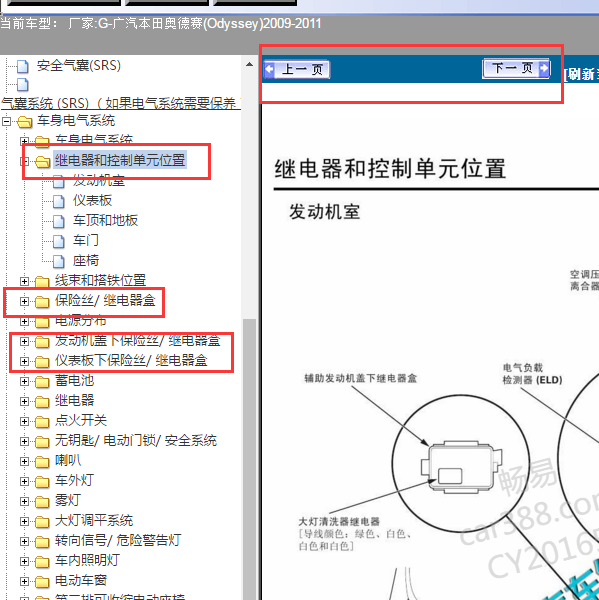Click the 安全气囊(SRS) document icon
The width and height of the screenshot is (599, 600).
[x=23, y=66]
